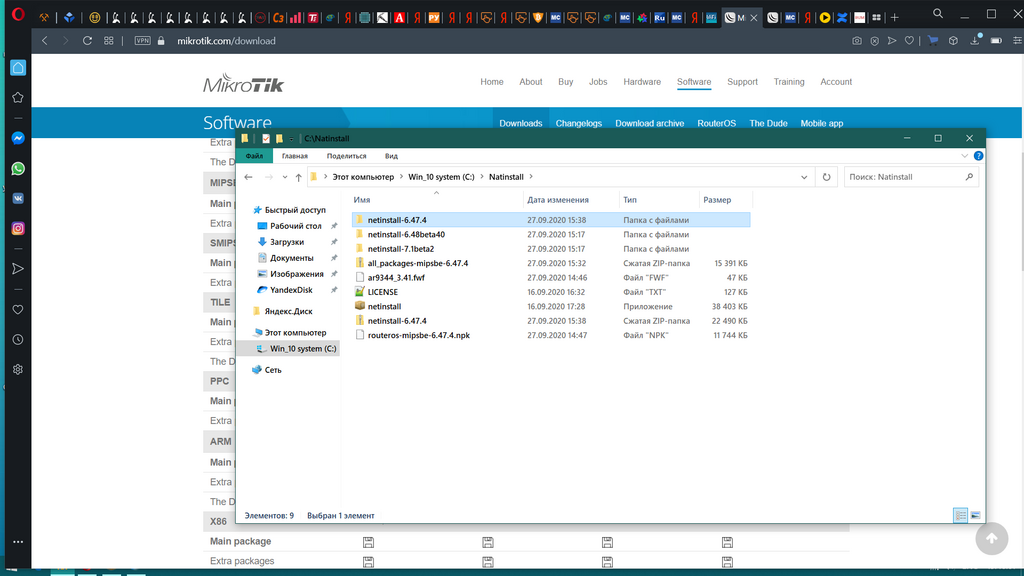Select routeros-mipsbe-6.47.4.npk file
Viewport: 1024px width, 576px height.
419,335
